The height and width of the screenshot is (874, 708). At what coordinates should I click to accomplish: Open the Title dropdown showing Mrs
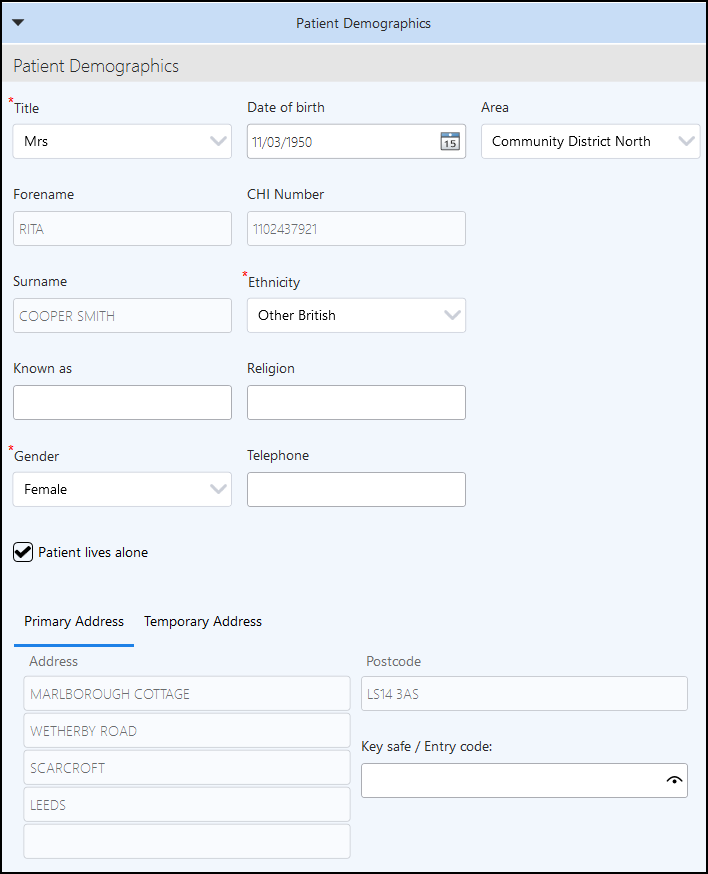pos(122,142)
